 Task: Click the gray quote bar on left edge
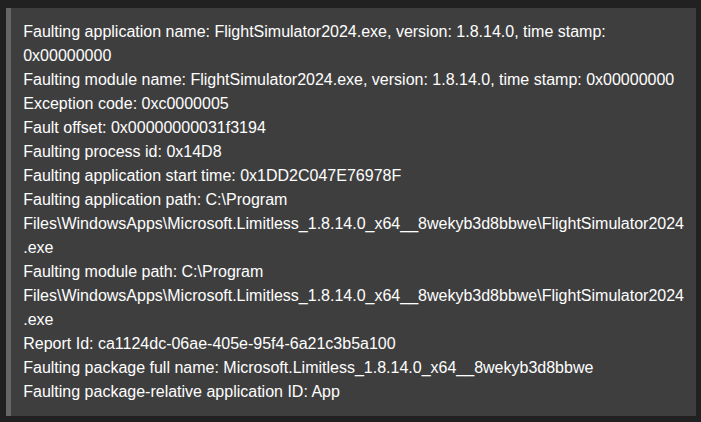pyautogui.click(x=8, y=212)
